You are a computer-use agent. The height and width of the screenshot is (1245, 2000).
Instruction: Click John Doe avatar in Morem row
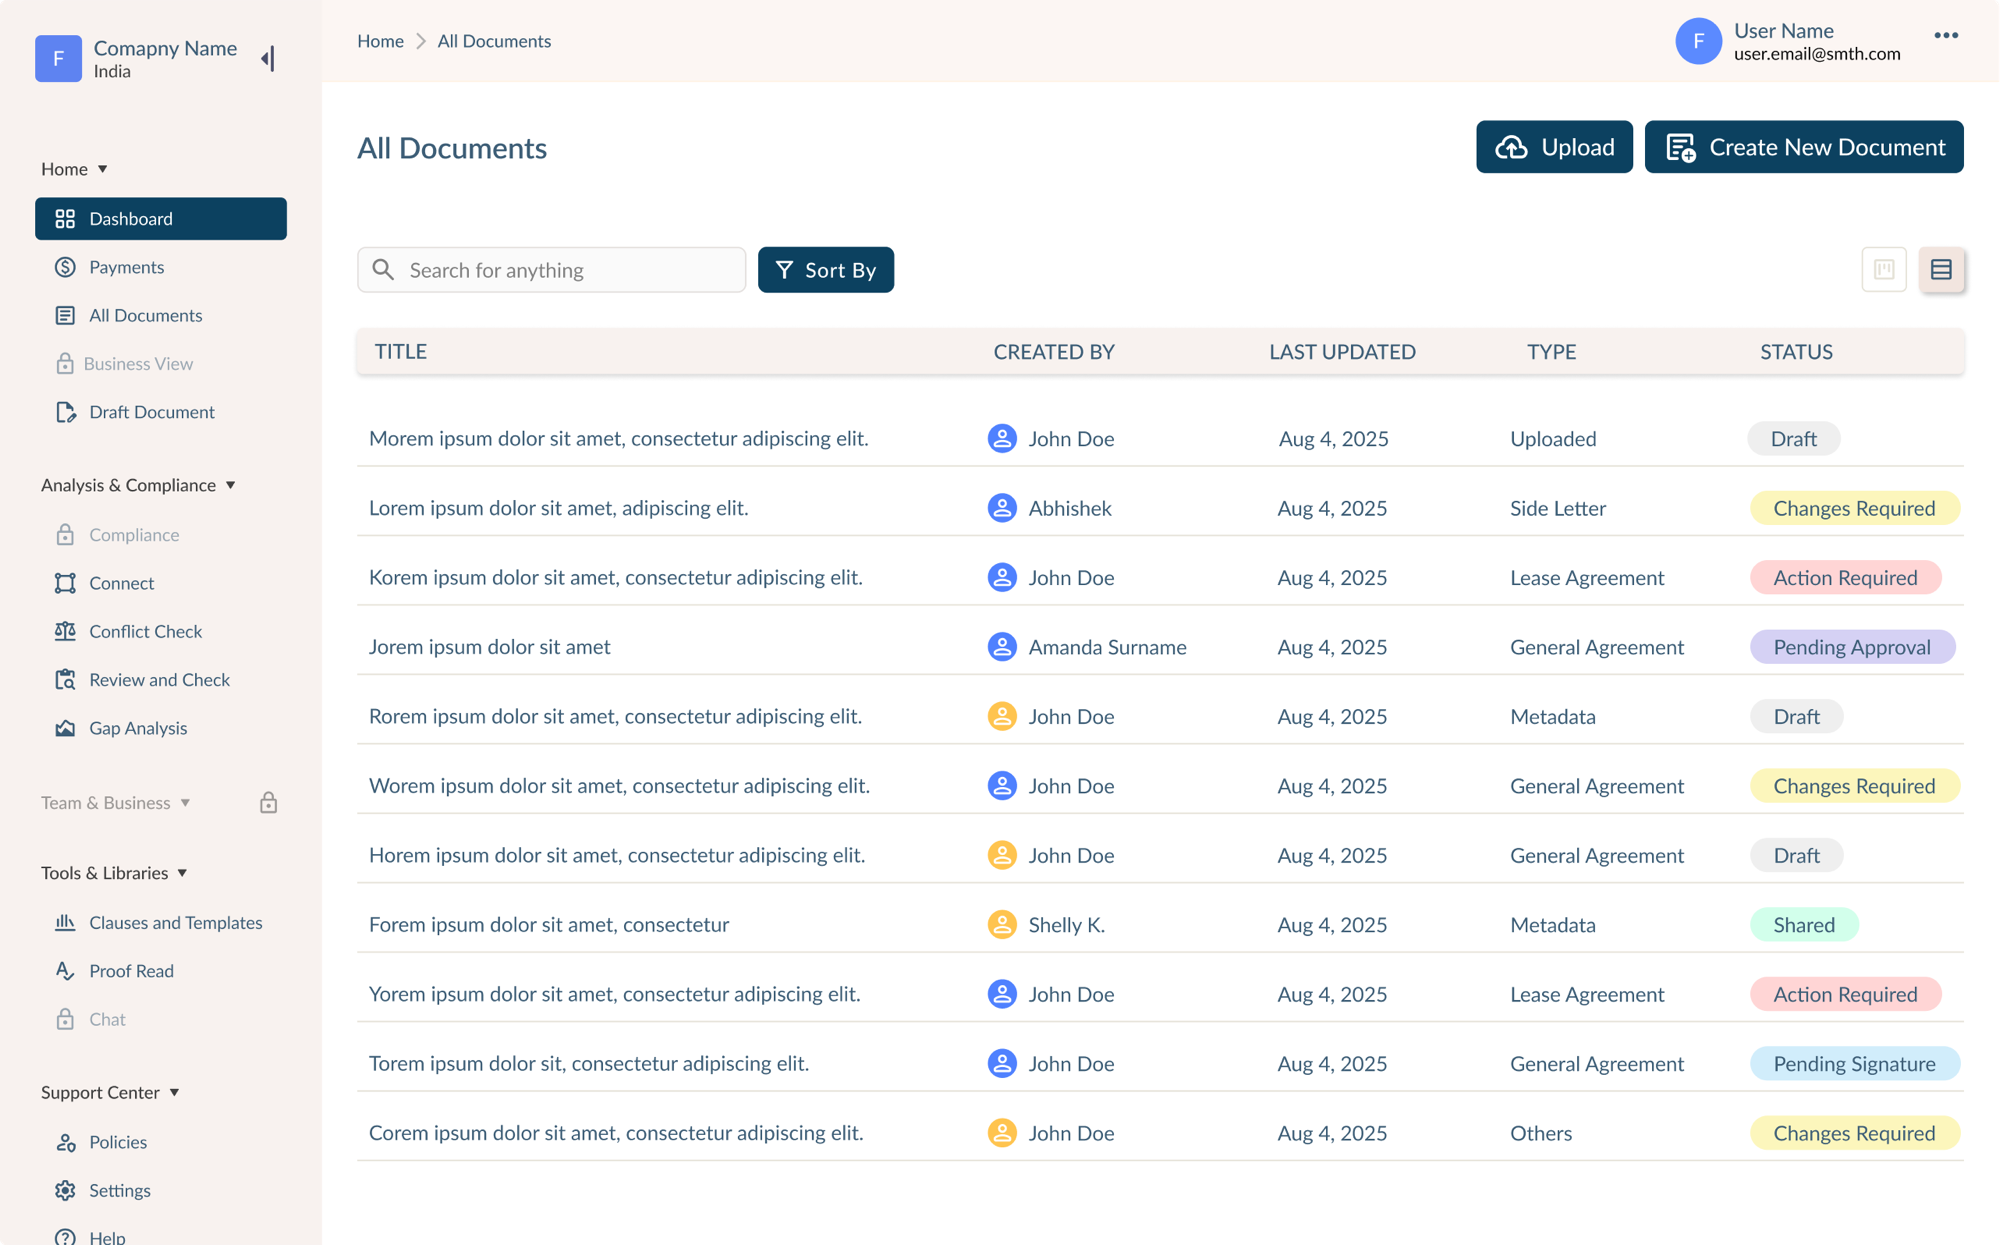1002,438
